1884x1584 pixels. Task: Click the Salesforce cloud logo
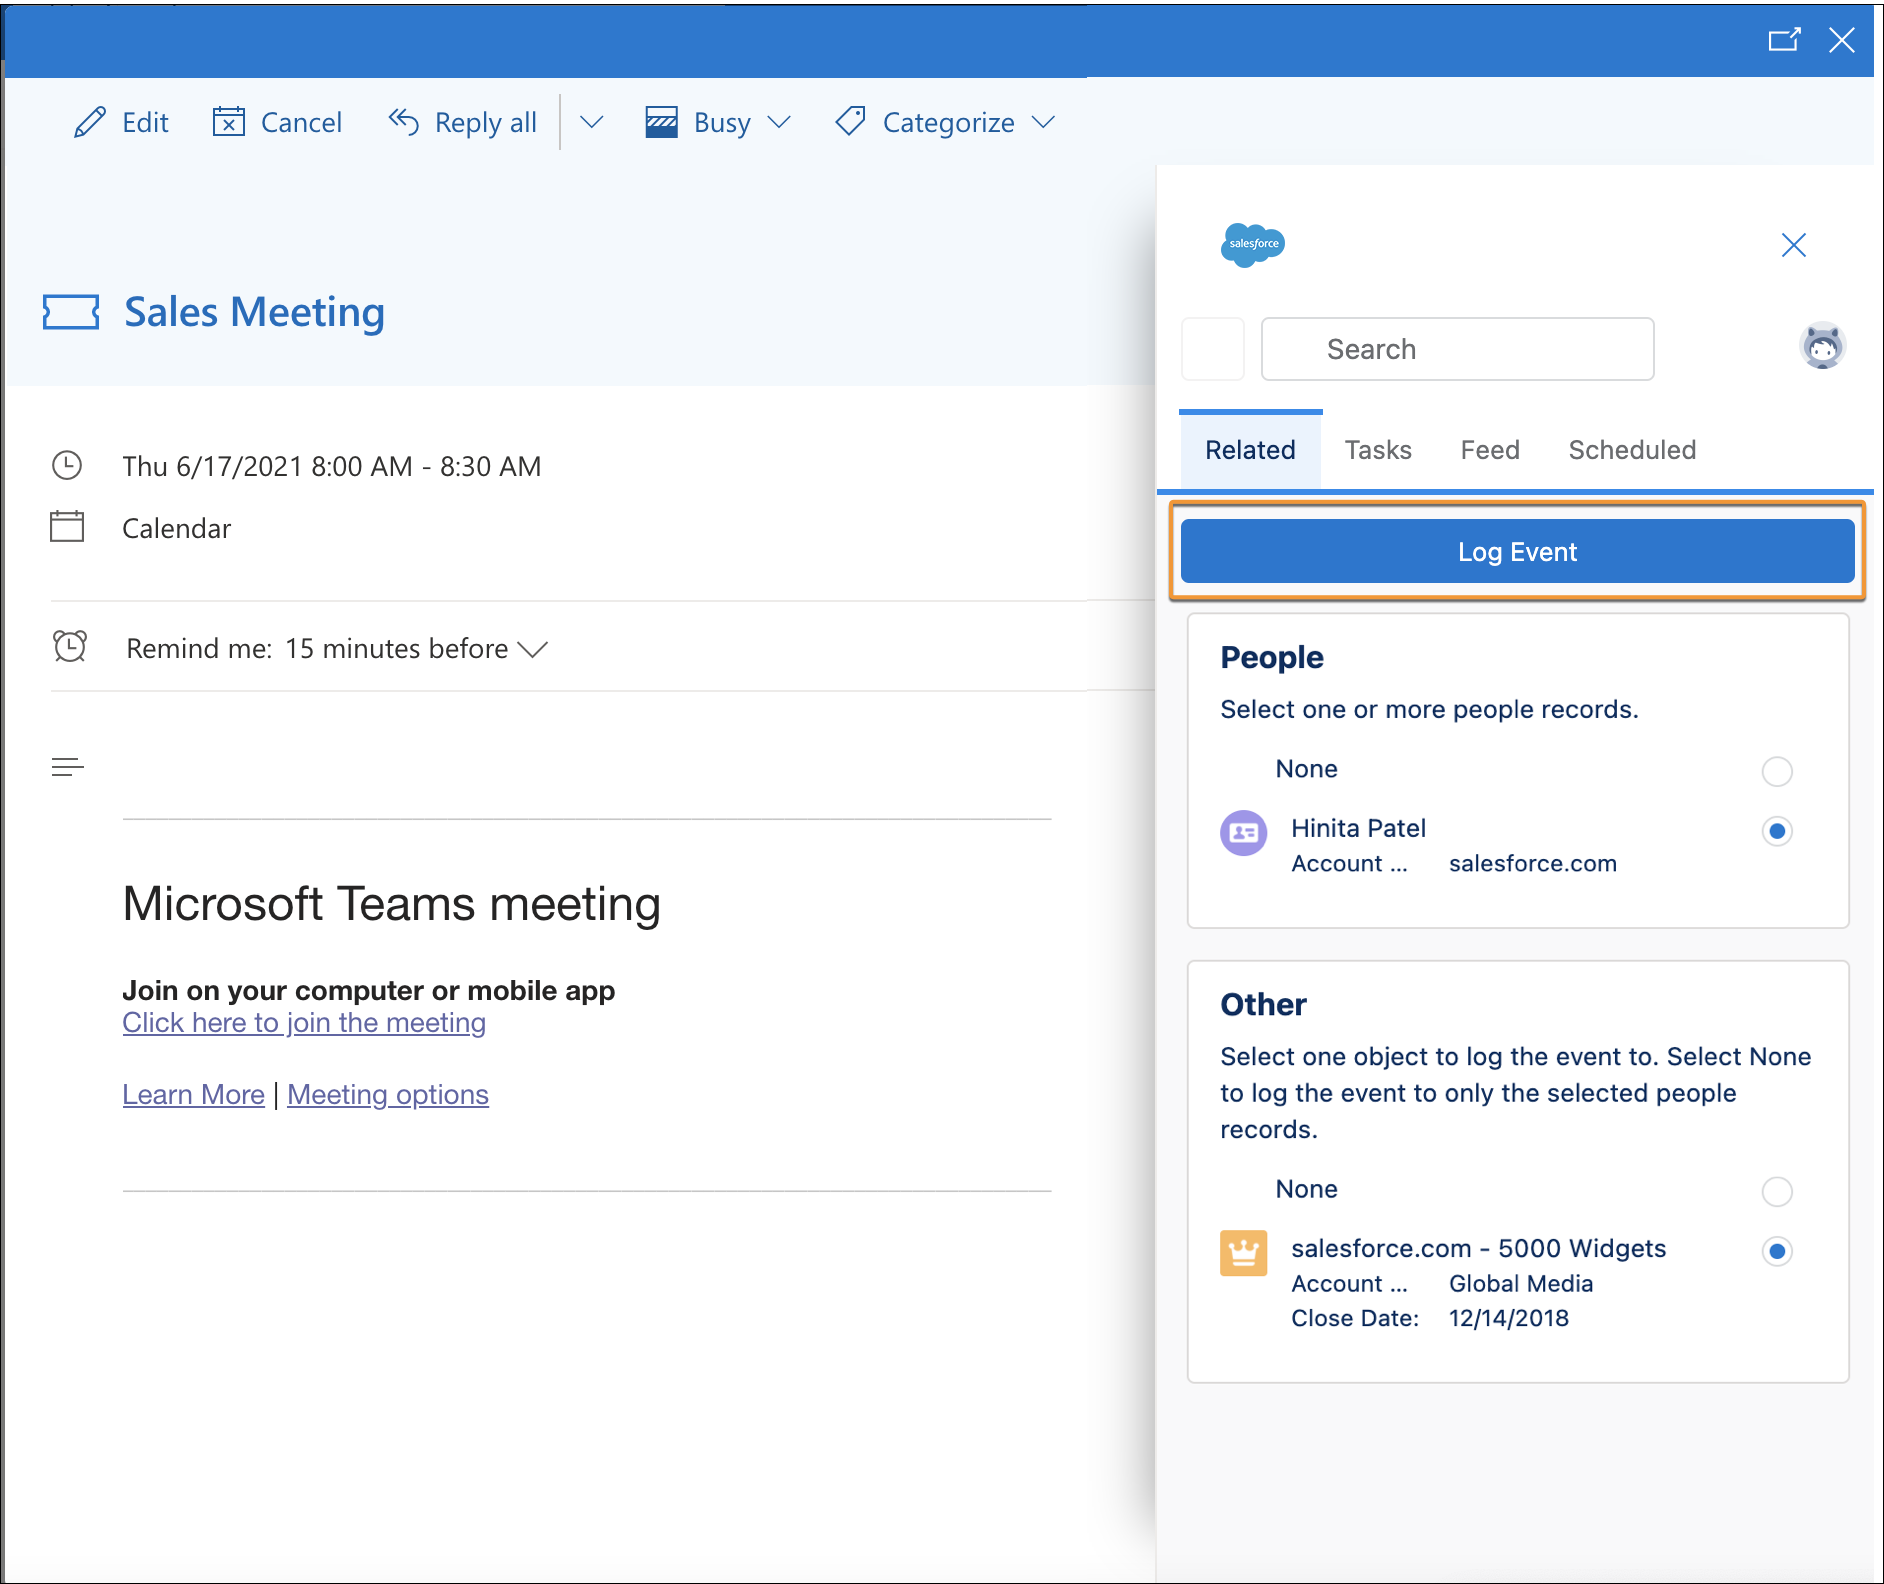tap(1252, 244)
